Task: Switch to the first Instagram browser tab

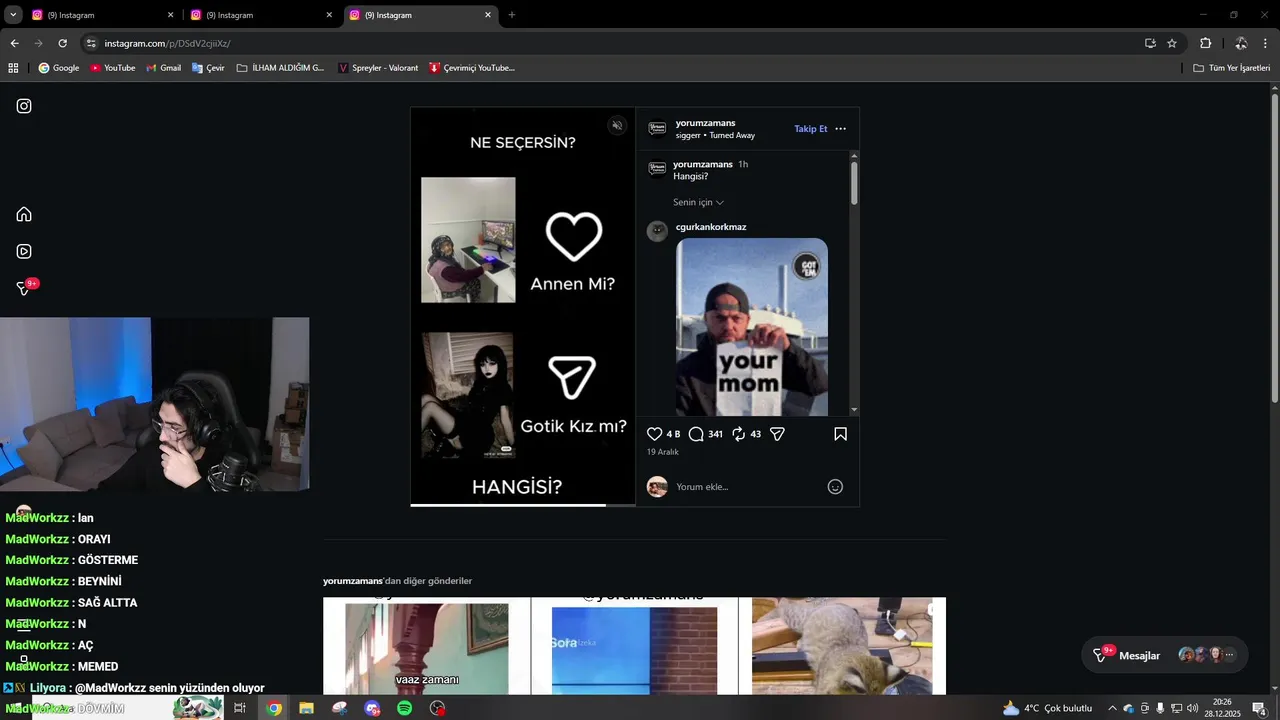Action: point(102,15)
